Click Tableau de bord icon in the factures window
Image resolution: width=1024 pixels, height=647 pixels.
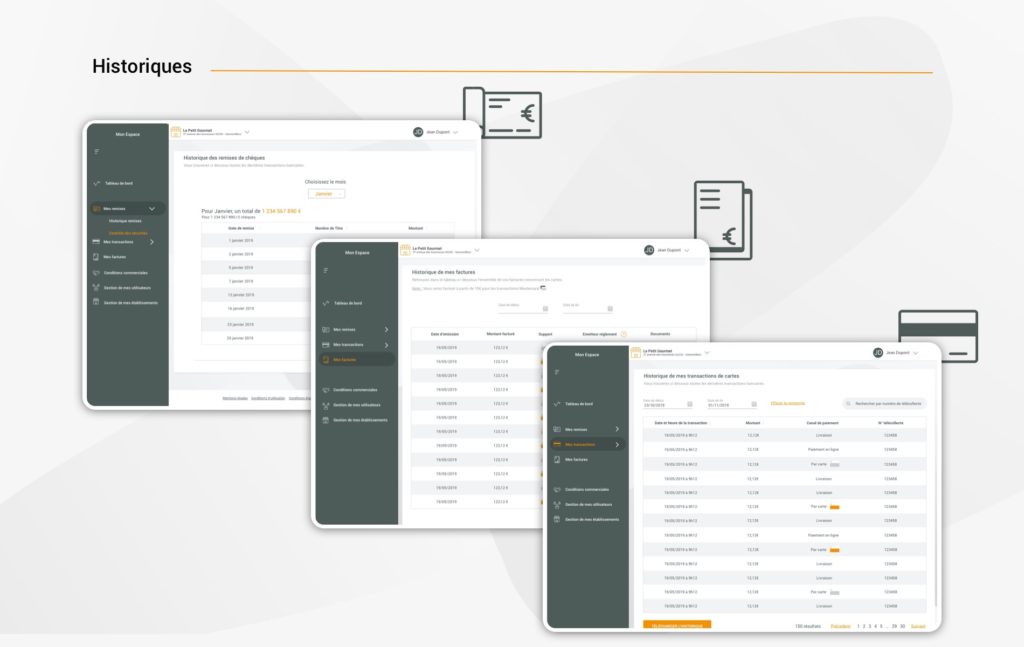[x=326, y=304]
